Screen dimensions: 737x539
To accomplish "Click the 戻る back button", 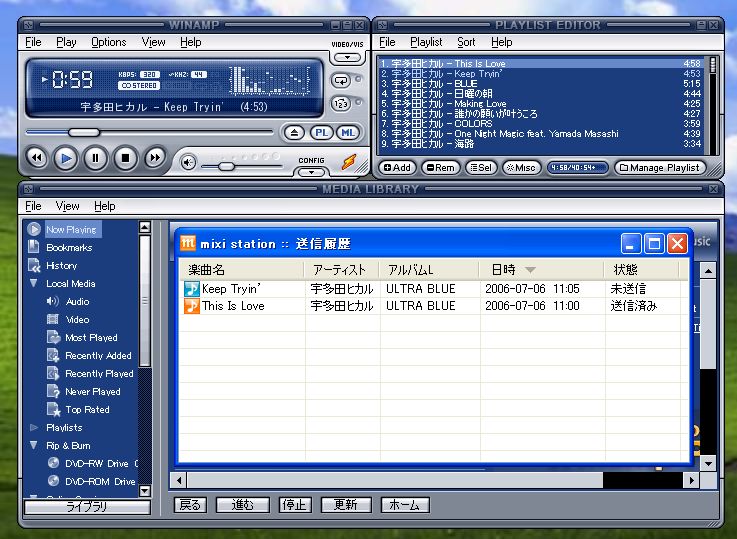I will pyautogui.click(x=190, y=505).
